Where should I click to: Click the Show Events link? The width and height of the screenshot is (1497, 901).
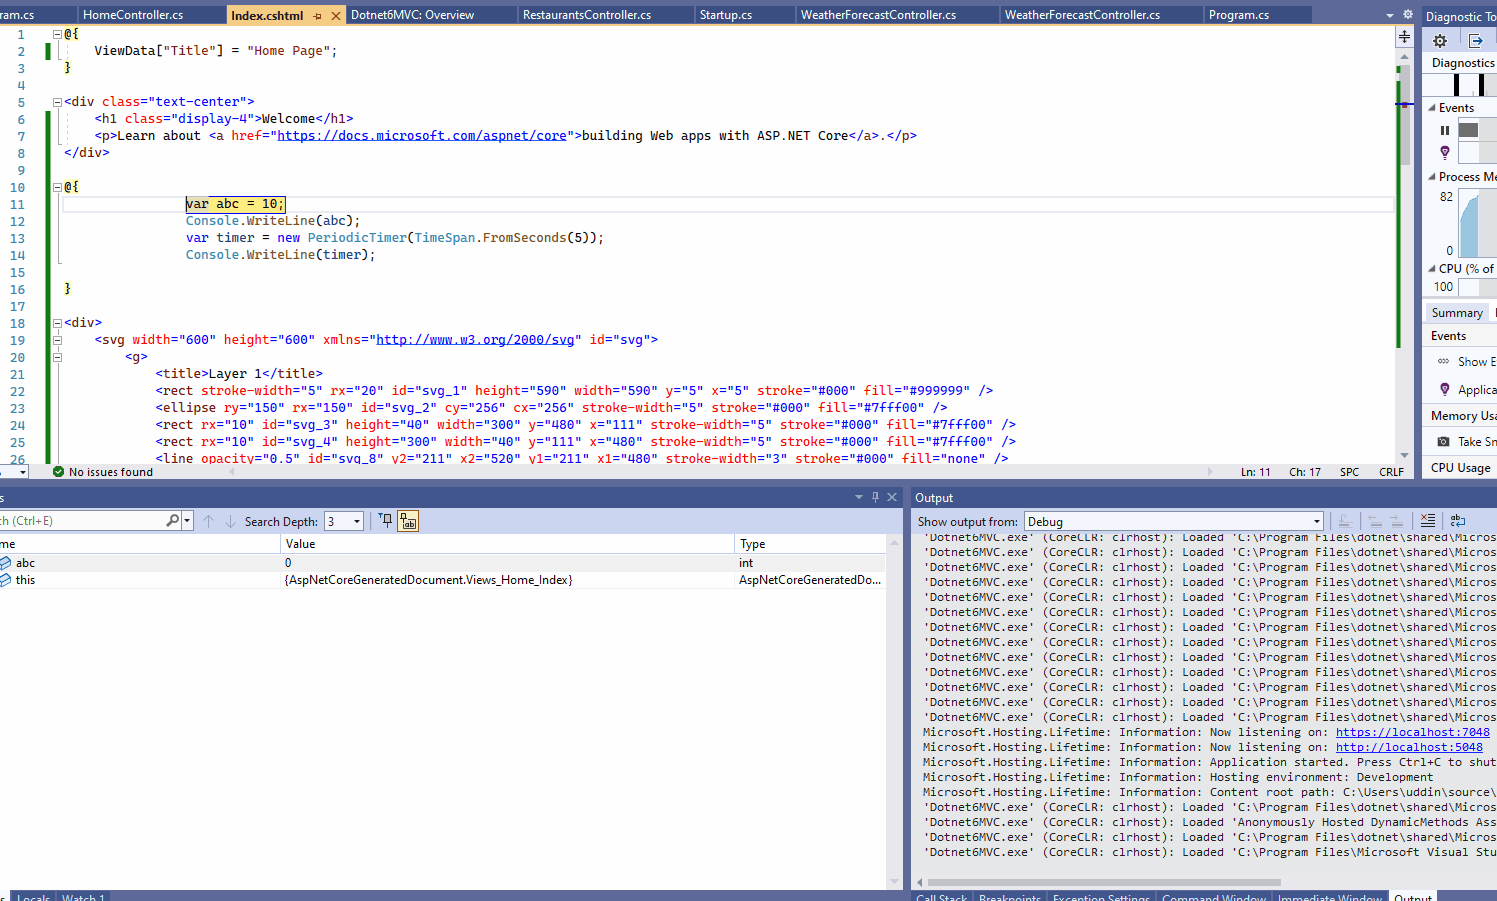[x=1476, y=362]
